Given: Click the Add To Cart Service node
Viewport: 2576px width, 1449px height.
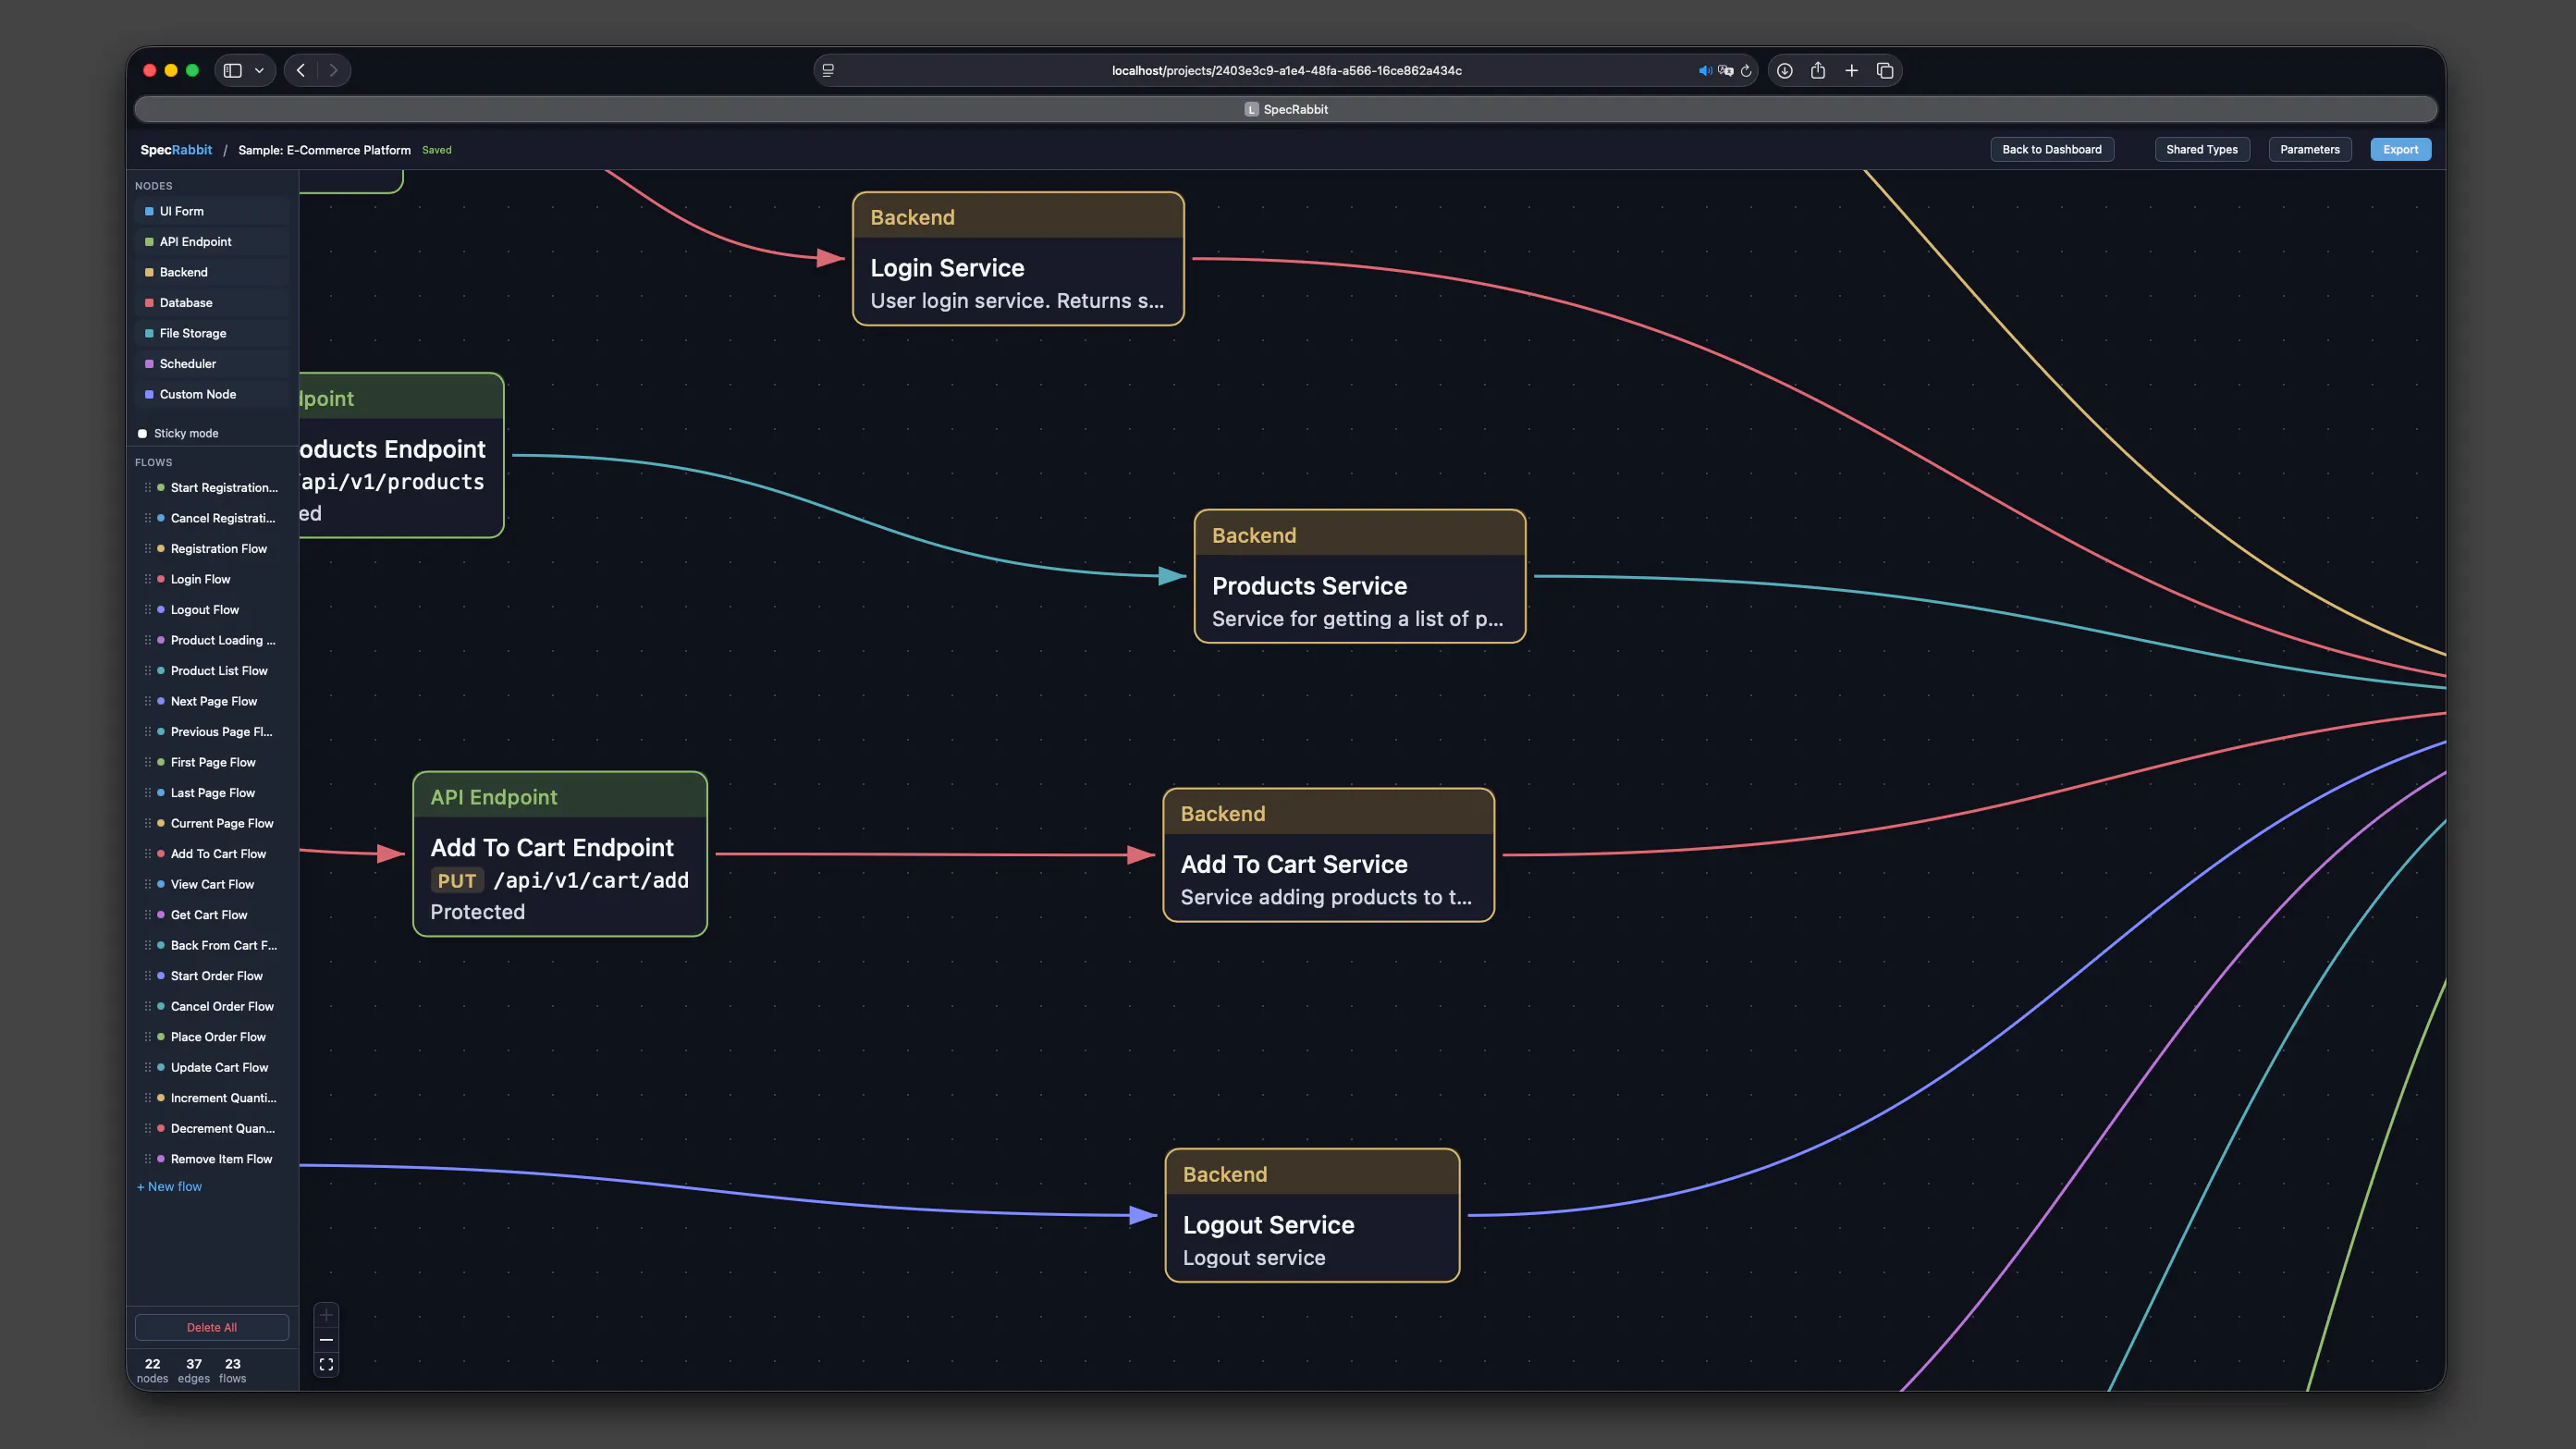Looking at the screenshot, I should pyautogui.click(x=1328, y=855).
